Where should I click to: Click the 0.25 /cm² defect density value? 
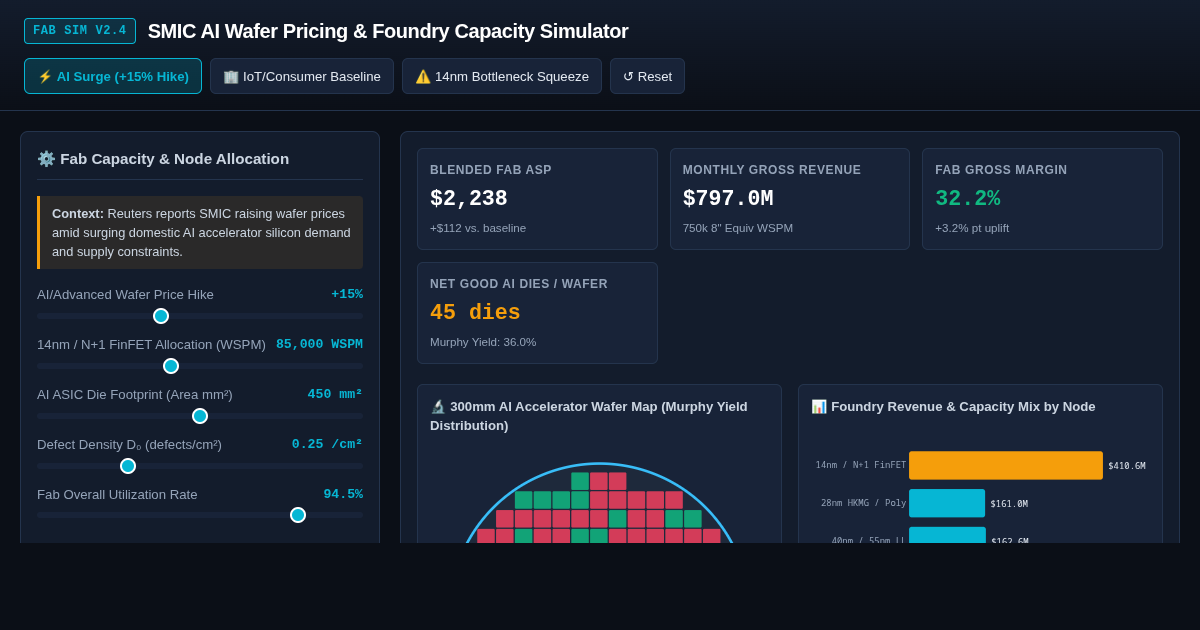click(x=327, y=445)
